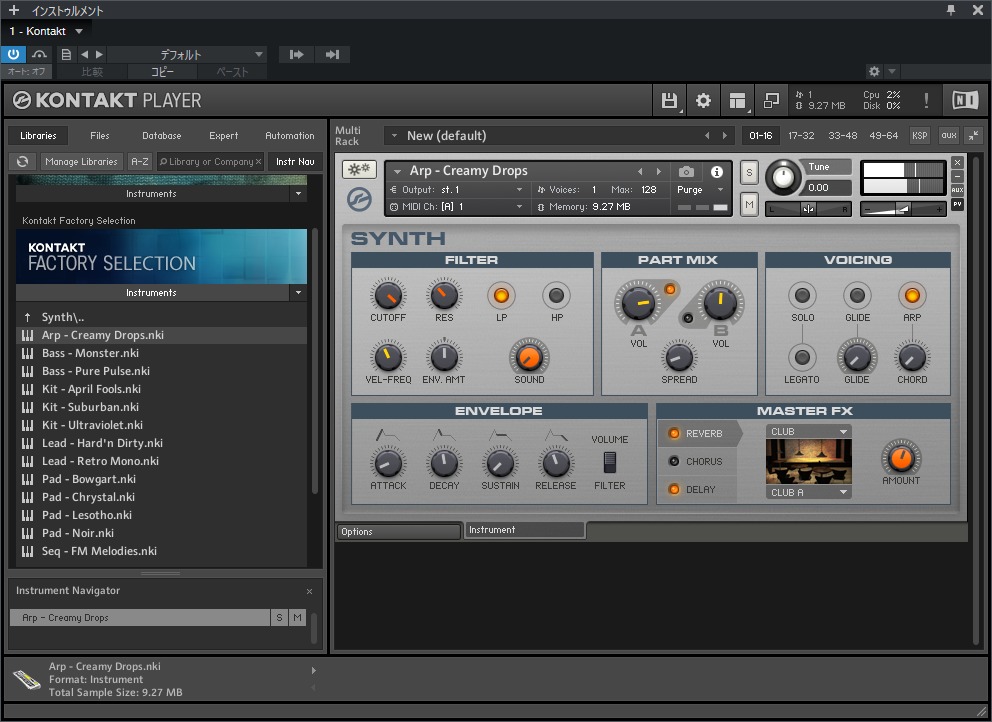Click the Kontakt save disk icon
The width and height of the screenshot is (992, 722).
[669, 101]
